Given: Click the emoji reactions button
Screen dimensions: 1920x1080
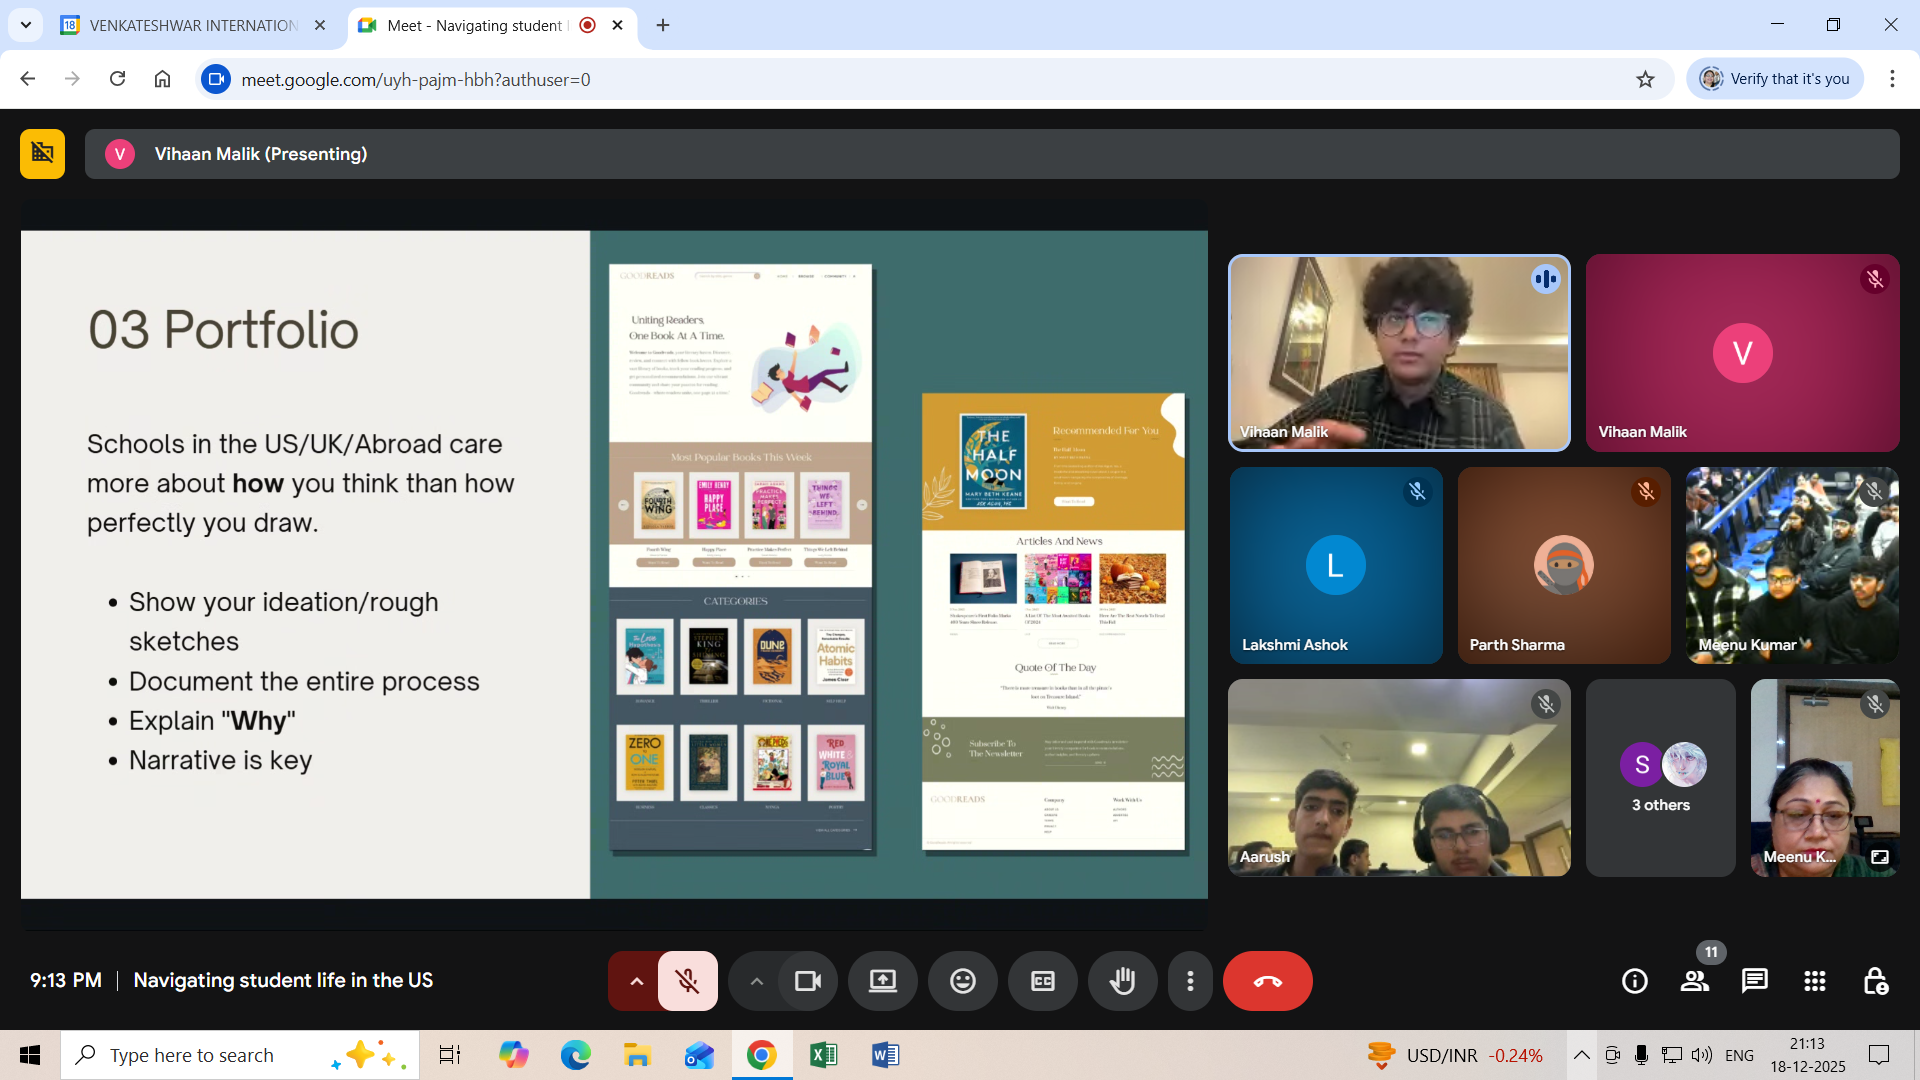Looking at the screenshot, I should coord(962,981).
